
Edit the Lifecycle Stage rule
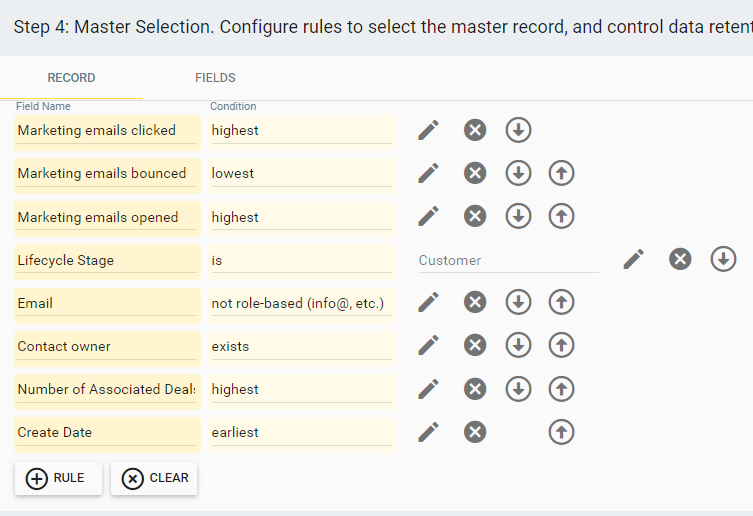(x=633, y=259)
